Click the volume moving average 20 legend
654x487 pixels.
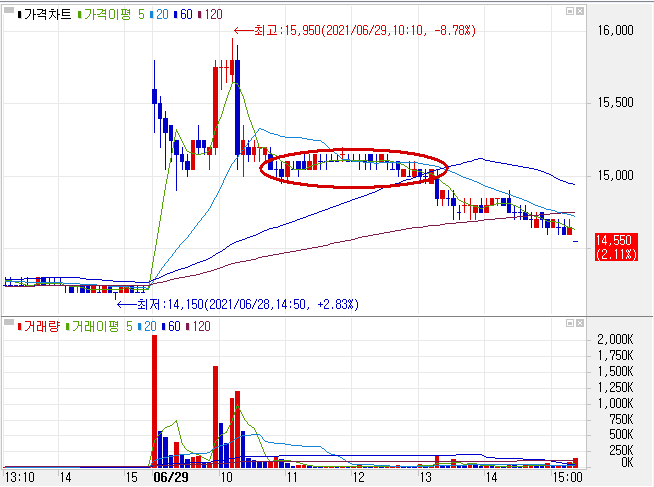[147, 326]
